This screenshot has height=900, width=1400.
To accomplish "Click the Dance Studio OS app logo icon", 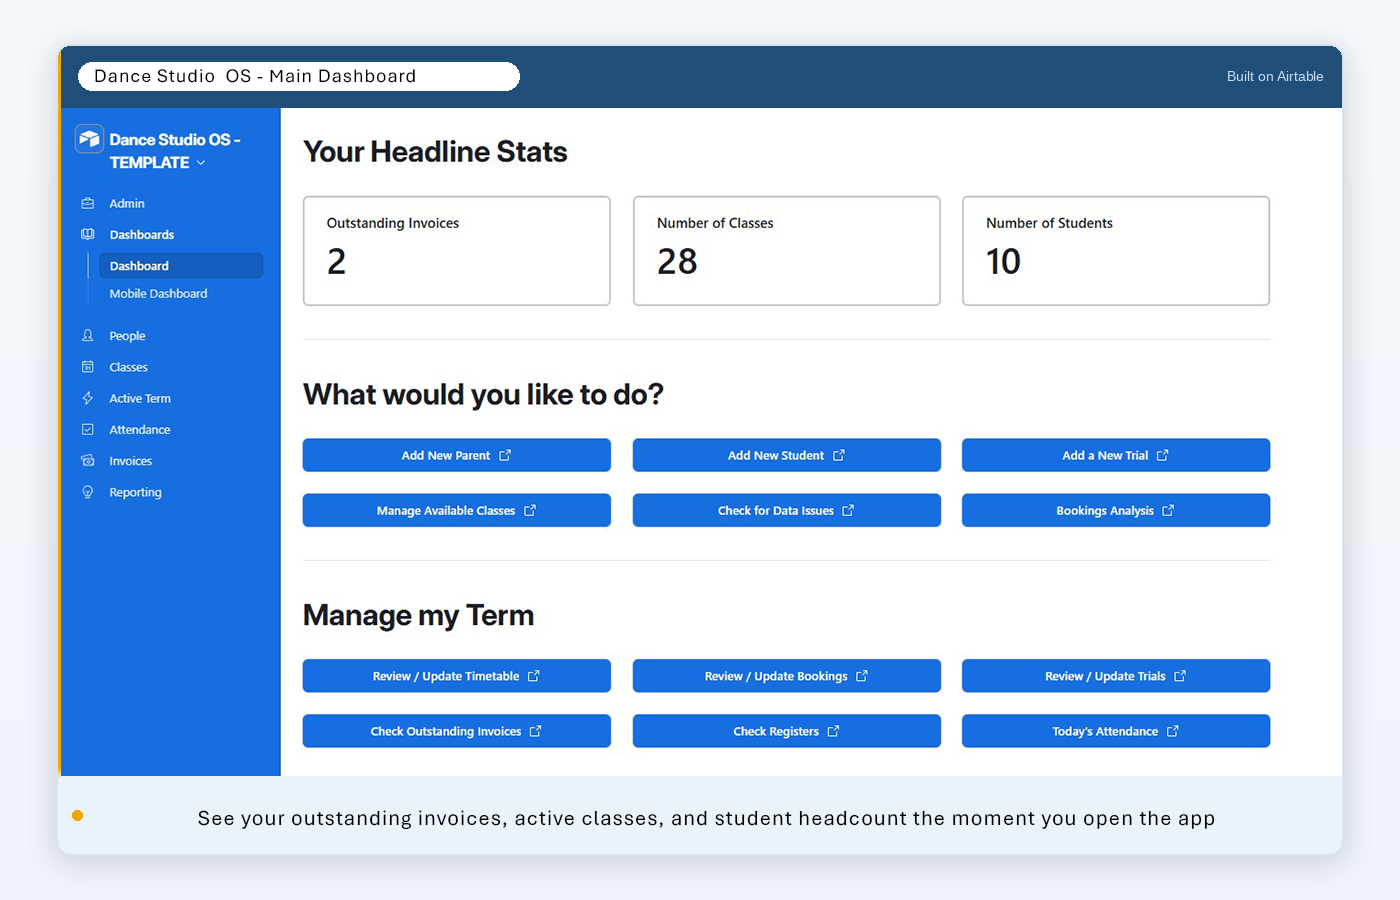I will pos(89,139).
